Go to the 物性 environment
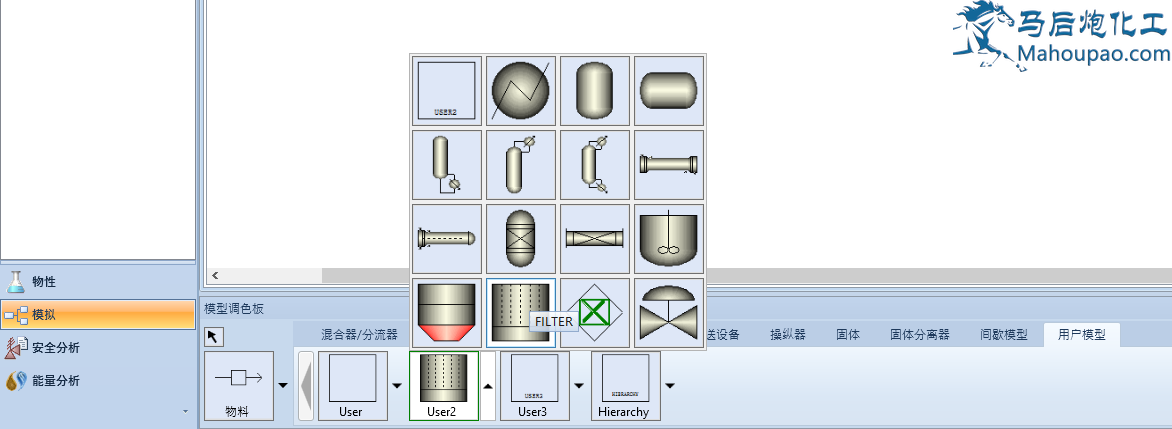 click(x=43, y=282)
